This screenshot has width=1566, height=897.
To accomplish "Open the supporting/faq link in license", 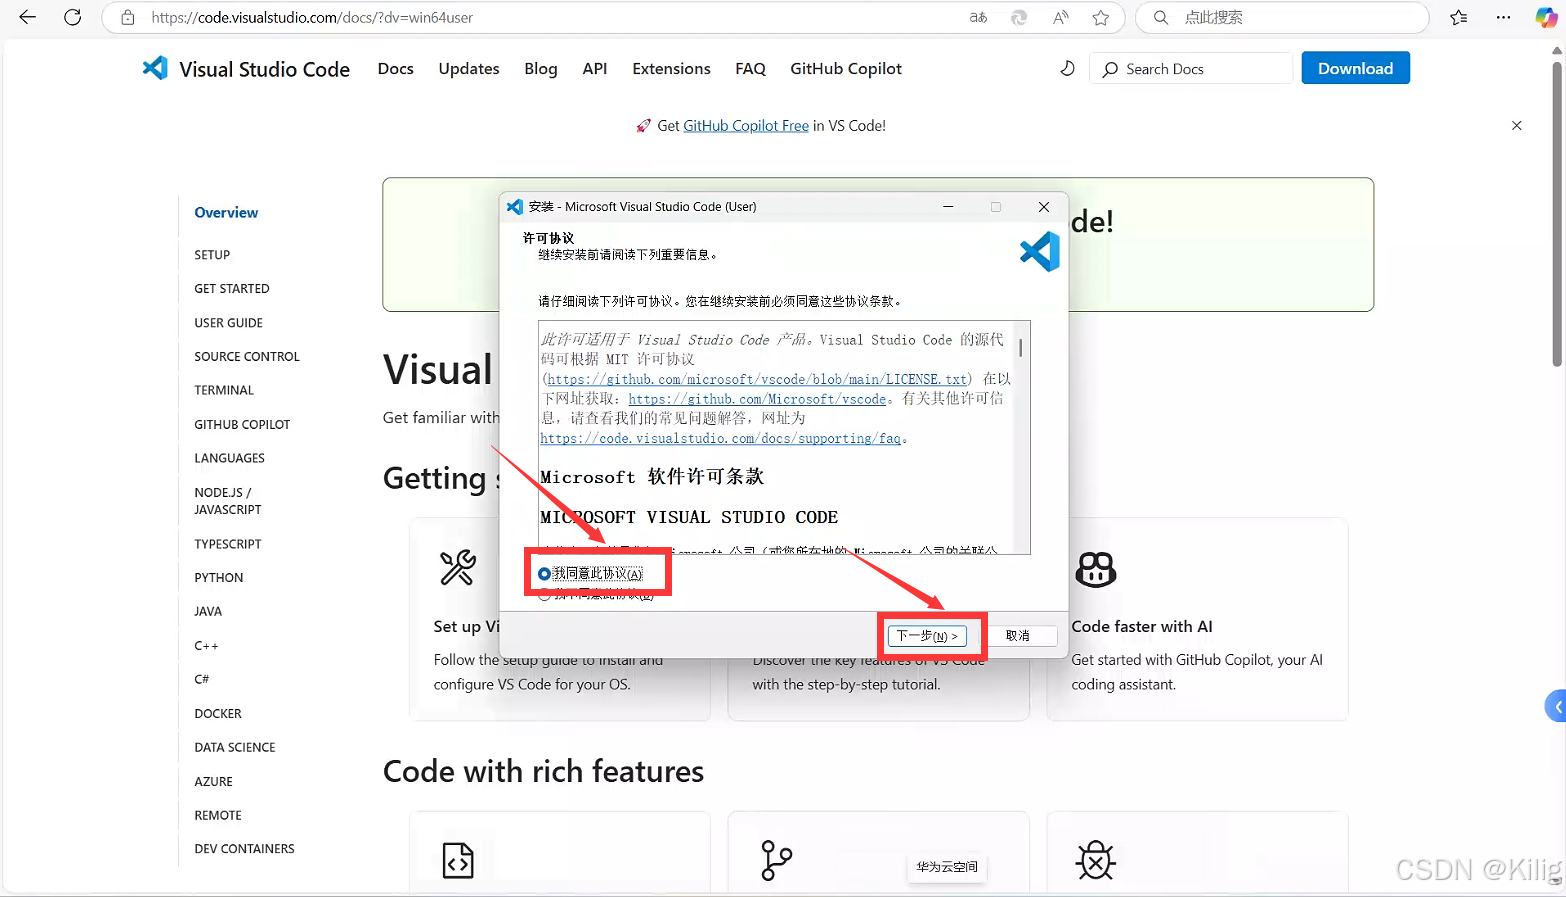I will (x=720, y=438).
